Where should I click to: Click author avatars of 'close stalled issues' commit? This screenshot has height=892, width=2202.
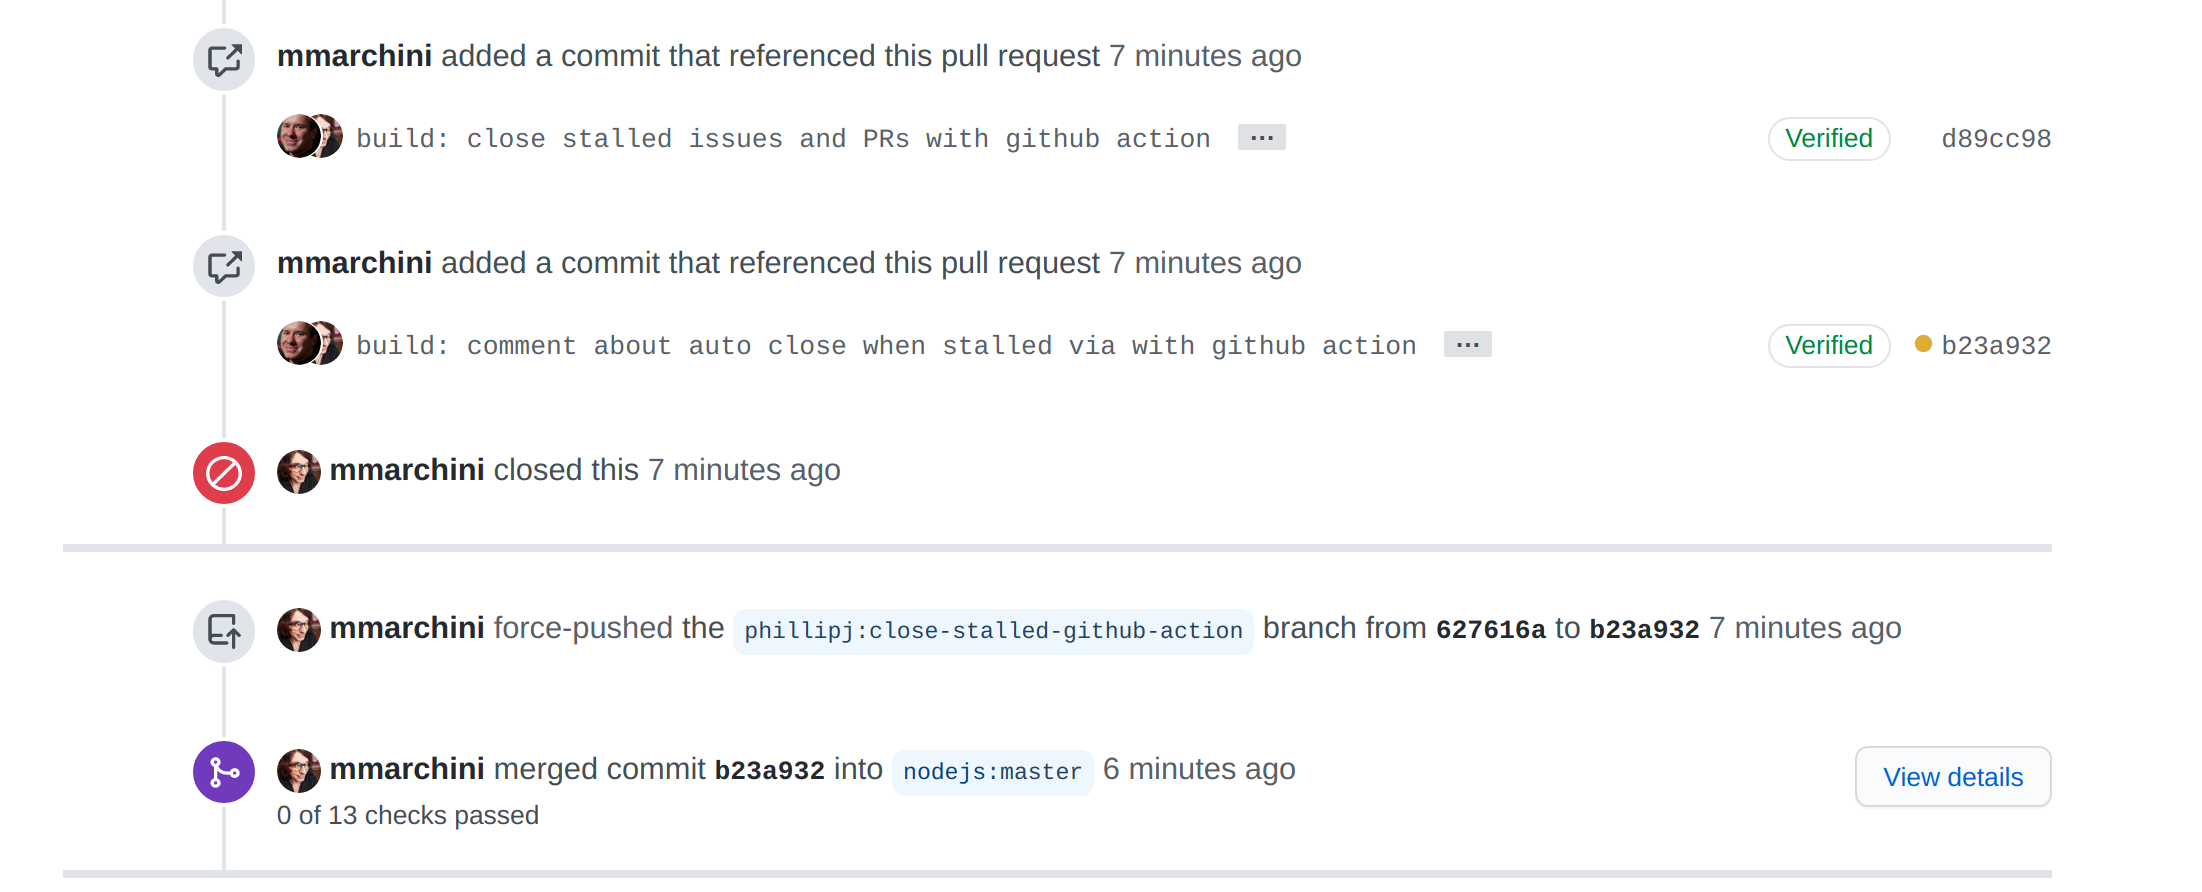[x=309, y=137]
